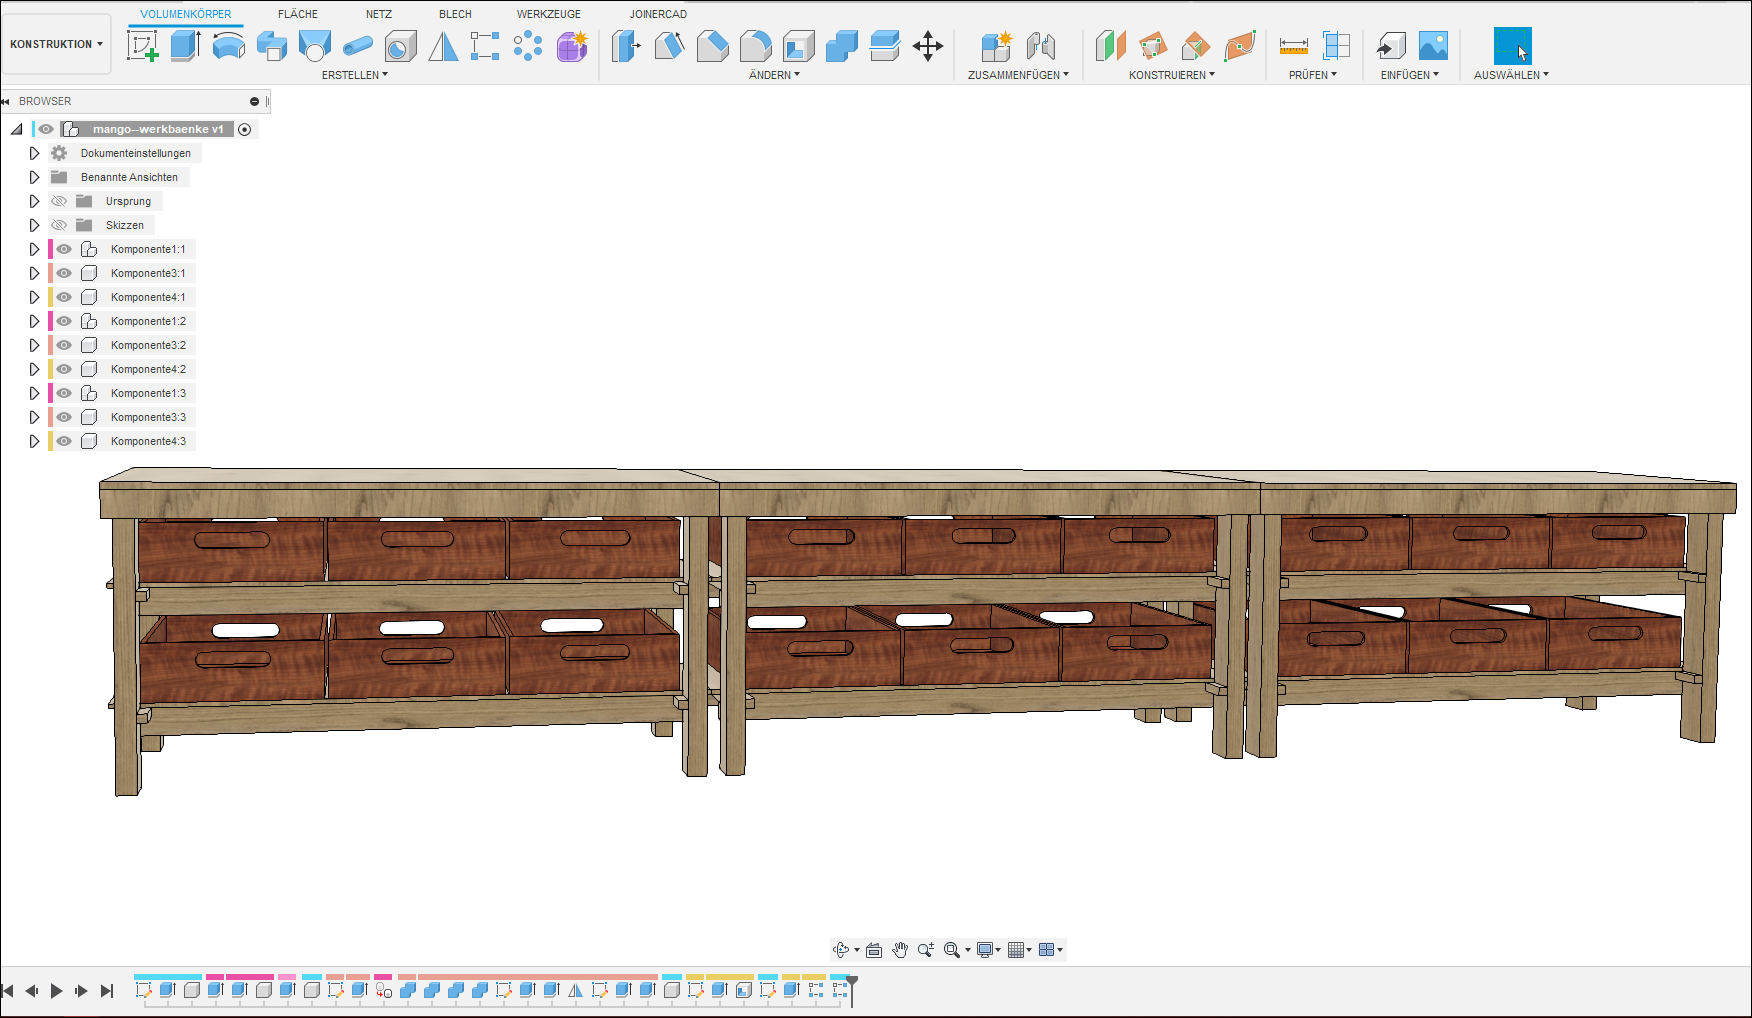Click the Hole tool icon

(x=401, y=46)
